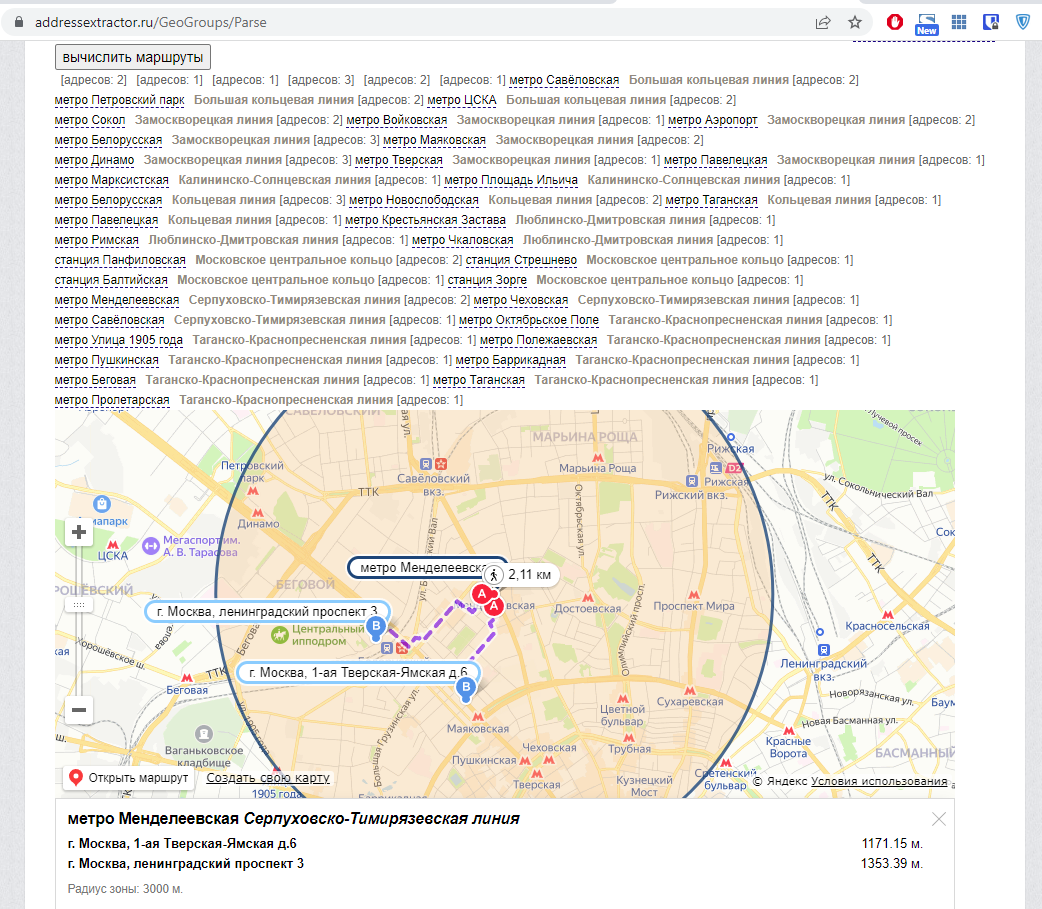The image size is (1042, 909).
Task: Click the Сухаревская metro icon
Action: coord(690,690)
